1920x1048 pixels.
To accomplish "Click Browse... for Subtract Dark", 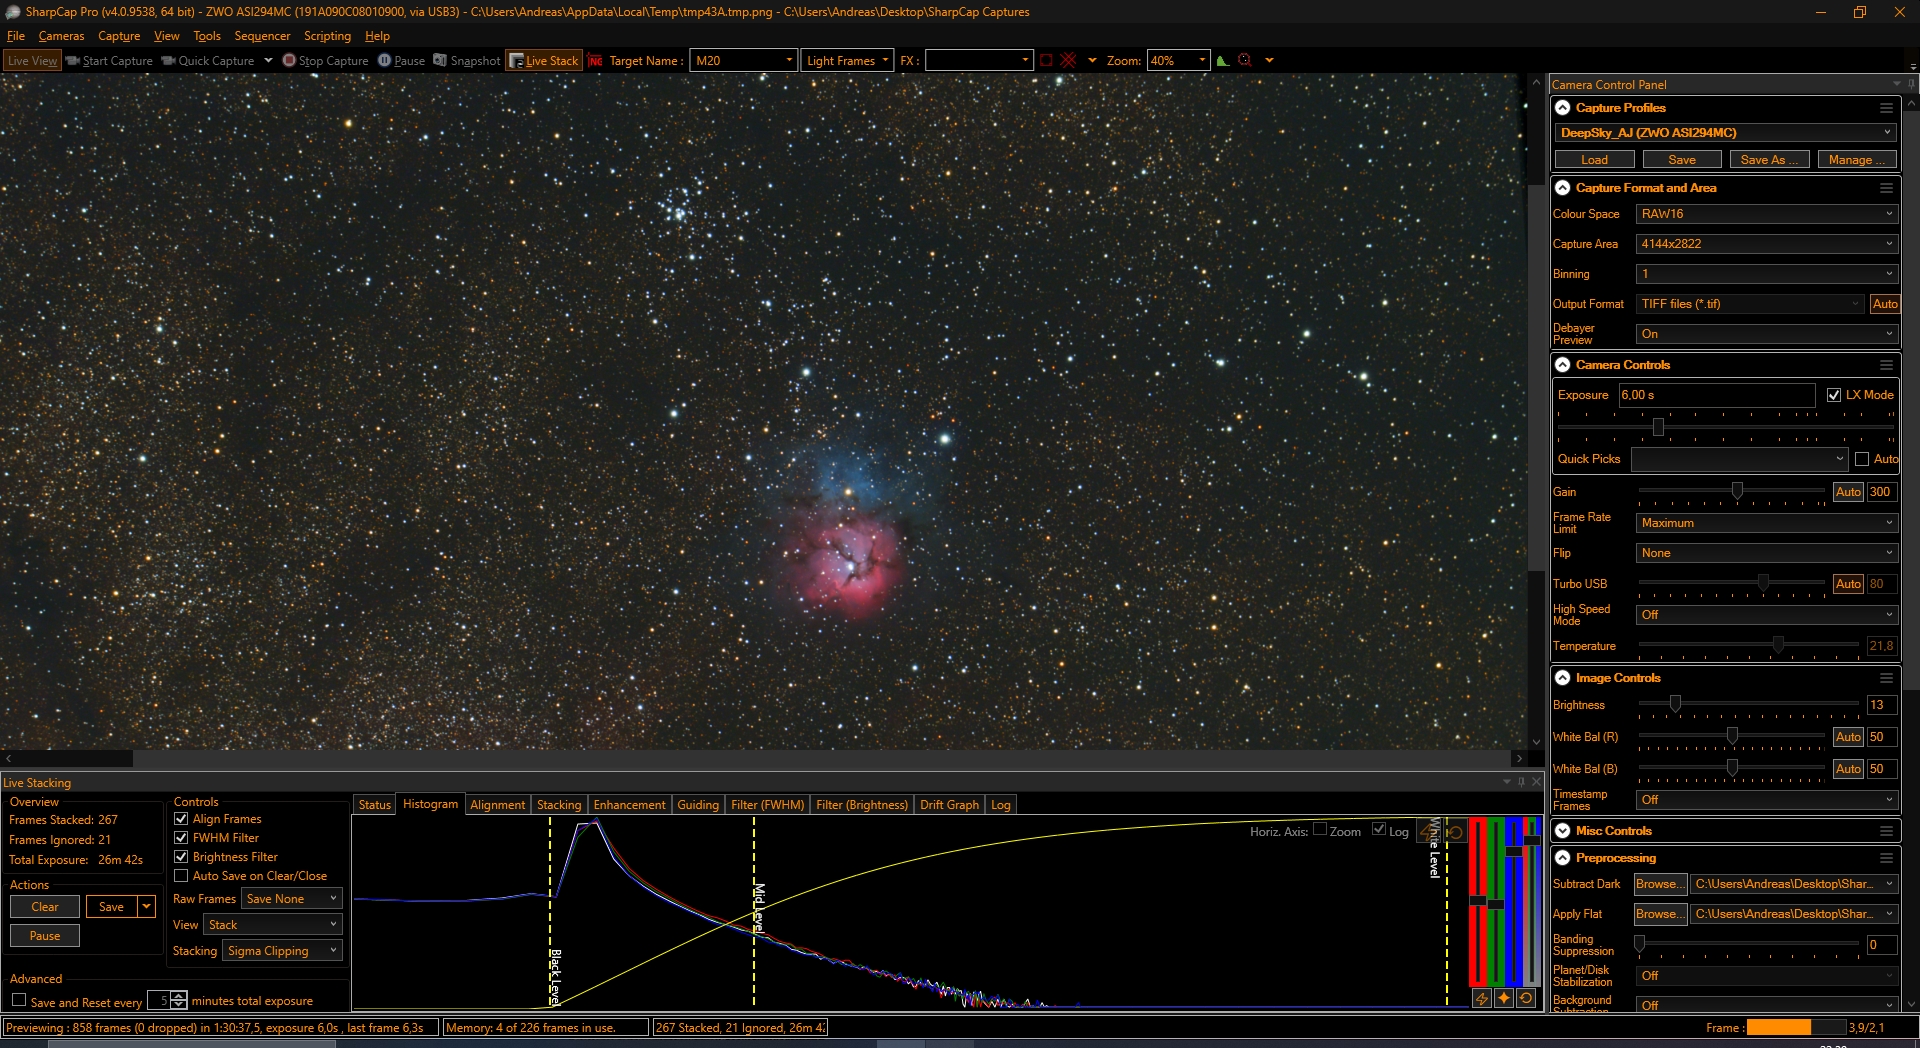I will pyautogui.click(x=1660, y=884).
